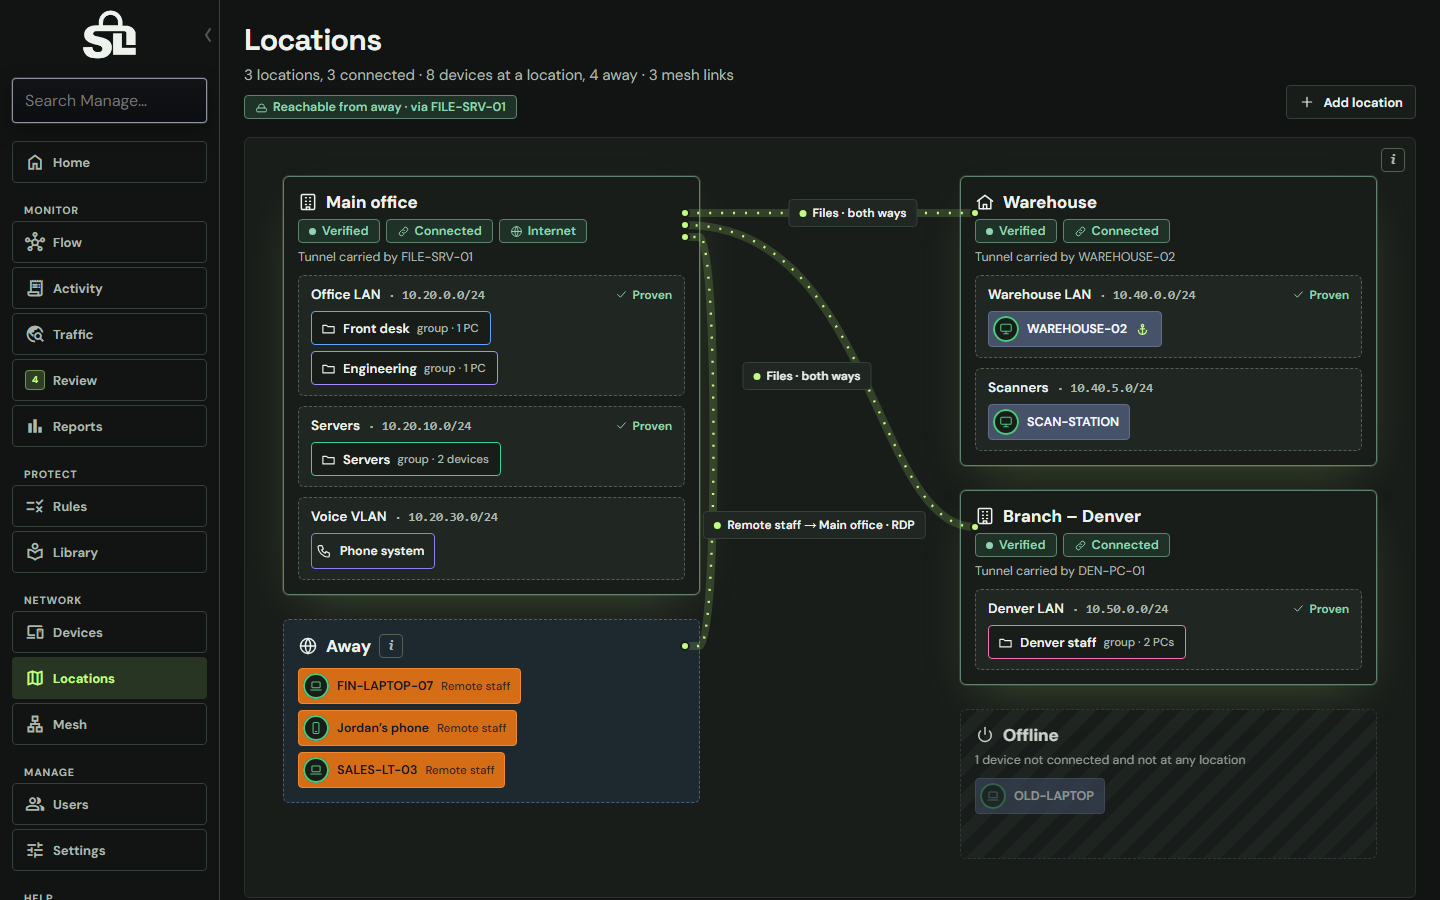Screen dimensions: 1440x900
Task: Click the Add location button
Action: (x=1351, y=102)
